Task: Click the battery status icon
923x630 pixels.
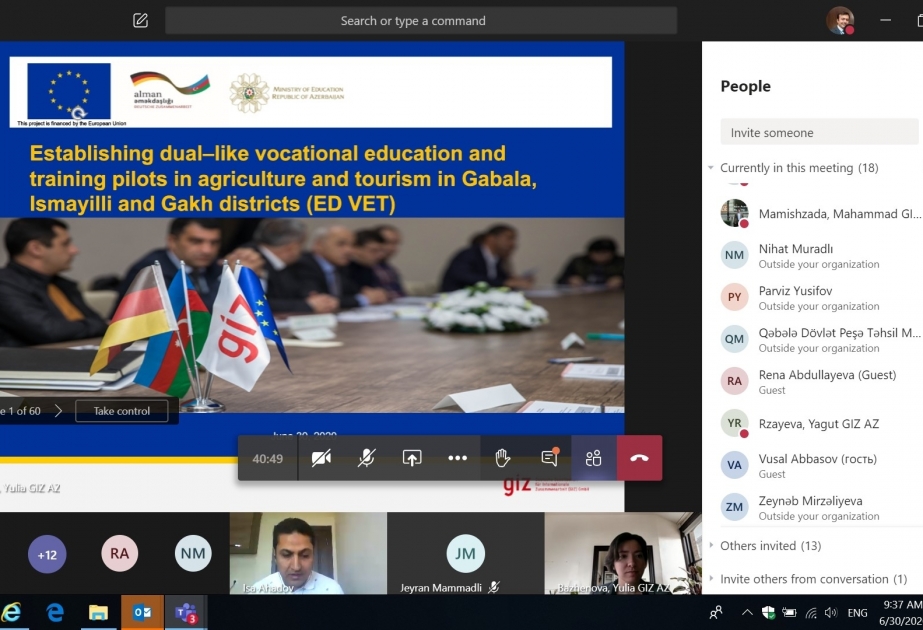Action: (789, 613)
